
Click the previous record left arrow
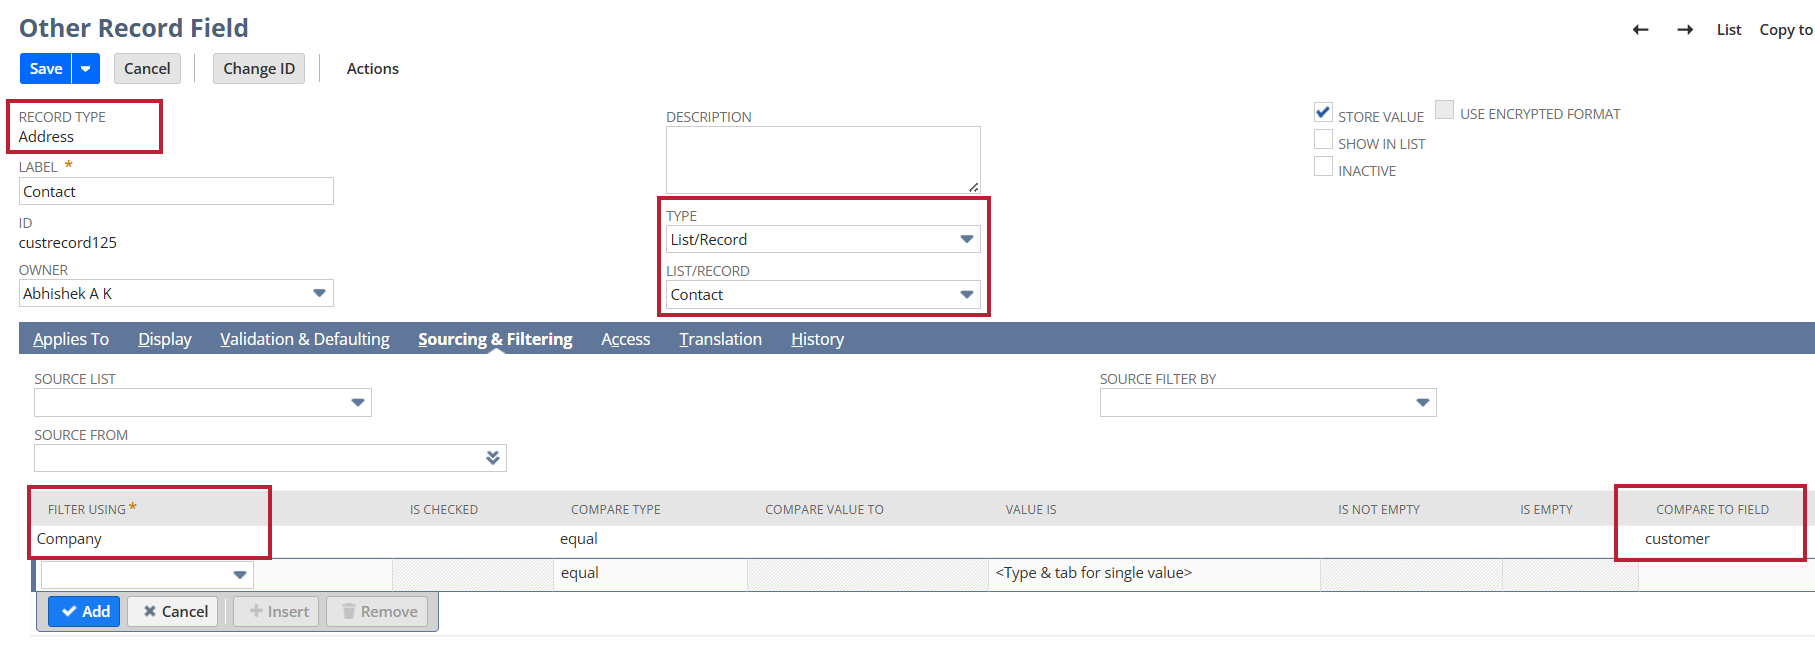1640,30
